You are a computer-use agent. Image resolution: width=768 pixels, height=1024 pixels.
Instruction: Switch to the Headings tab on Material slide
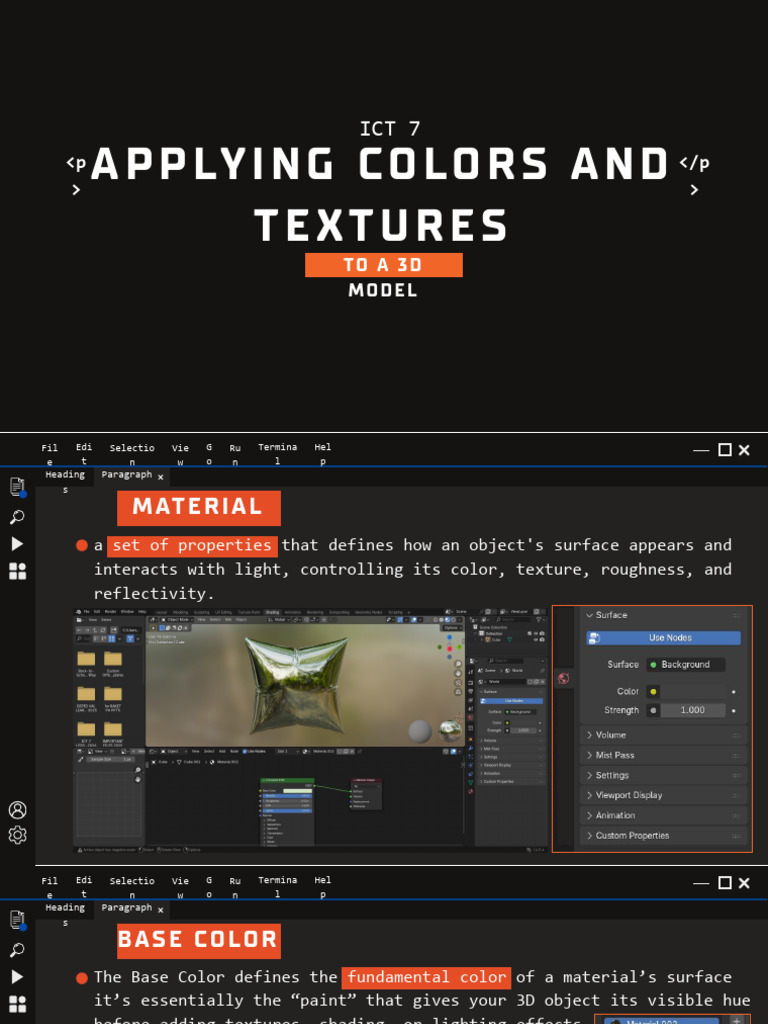coord(65,480)
